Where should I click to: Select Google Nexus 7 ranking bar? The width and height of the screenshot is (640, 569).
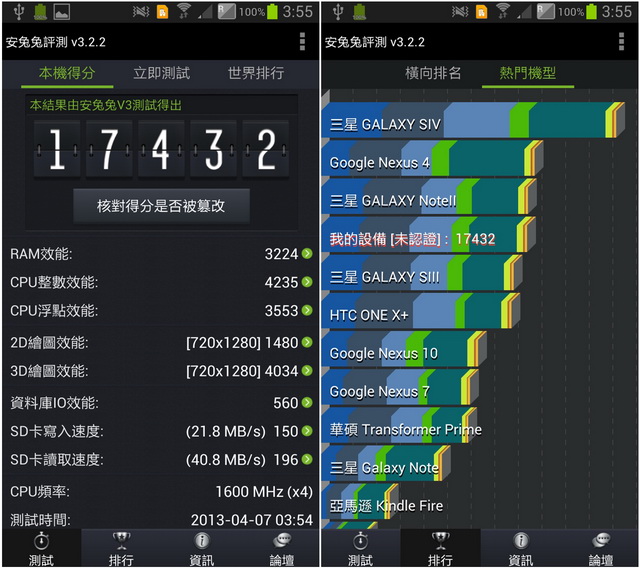(400, 387)
